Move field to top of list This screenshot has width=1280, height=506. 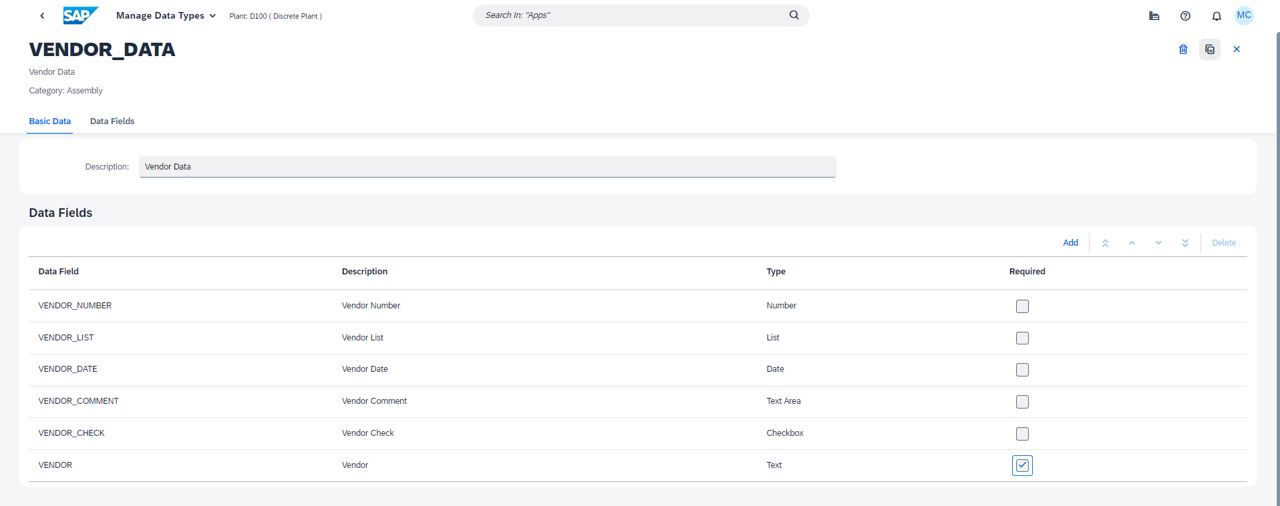click(x=1105, y=243)
